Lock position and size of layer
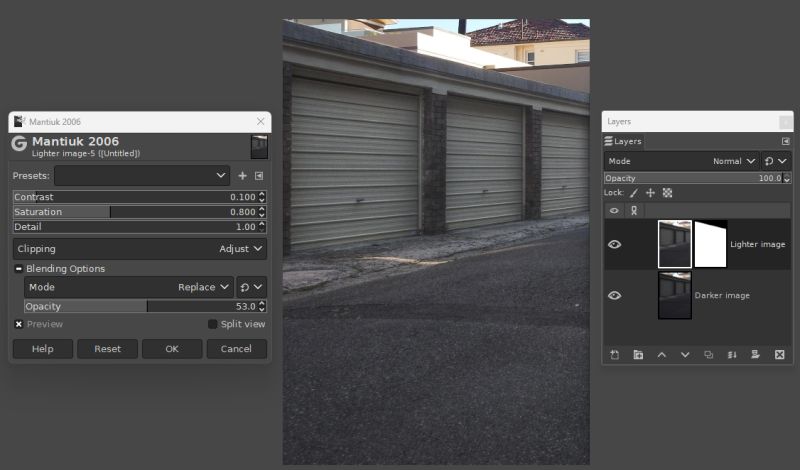Viewport: 800px width, 470px height. [651, 193]
